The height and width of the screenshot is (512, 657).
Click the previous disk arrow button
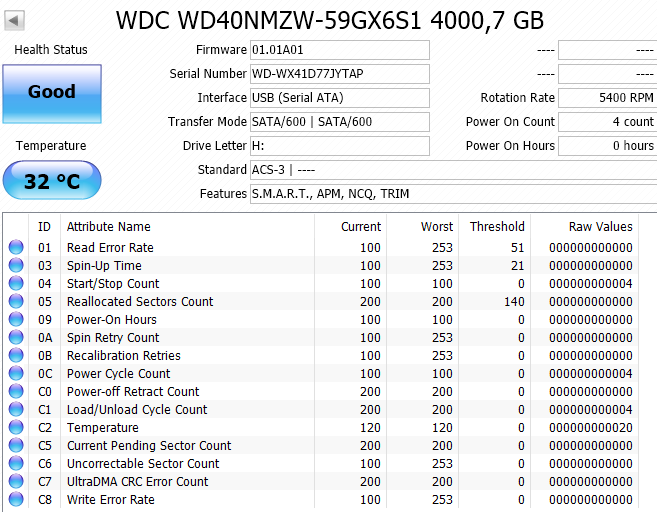click(16, 20)
